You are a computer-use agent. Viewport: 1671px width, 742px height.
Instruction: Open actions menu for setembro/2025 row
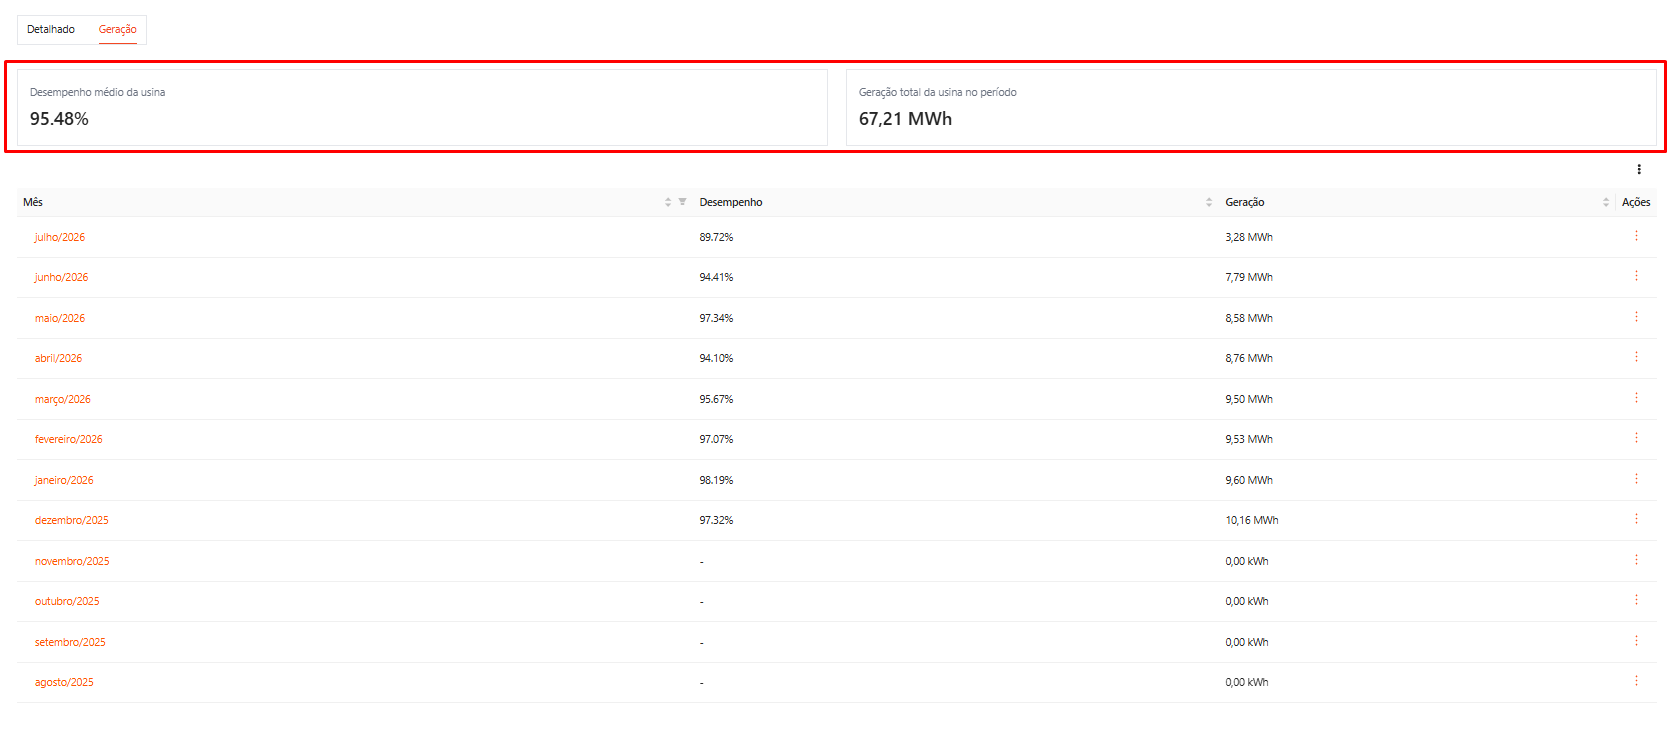(1636, 641)
